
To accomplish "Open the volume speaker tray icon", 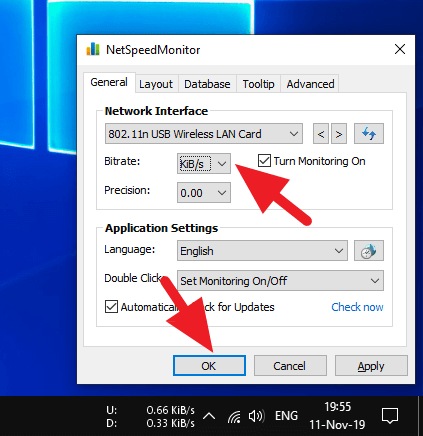I will [256, 416].
